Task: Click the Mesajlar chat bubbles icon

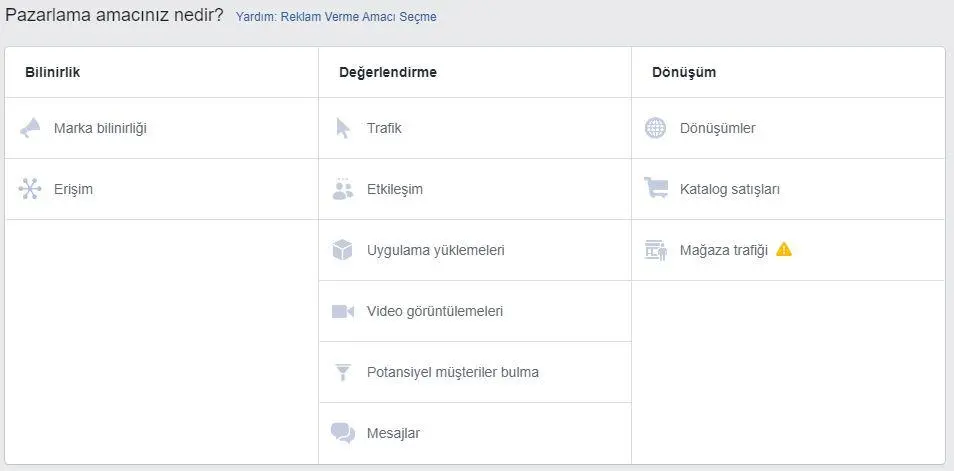Action: click(343, 433)
